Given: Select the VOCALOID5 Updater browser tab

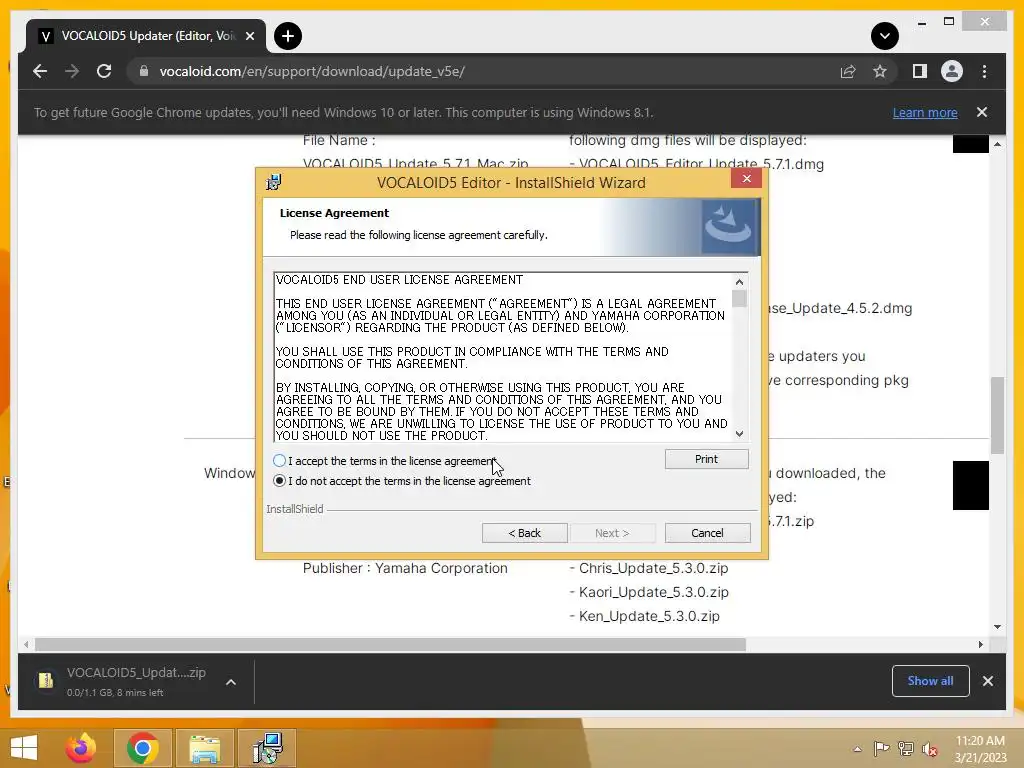Looking at the screenshot, I should pos(145,36).
